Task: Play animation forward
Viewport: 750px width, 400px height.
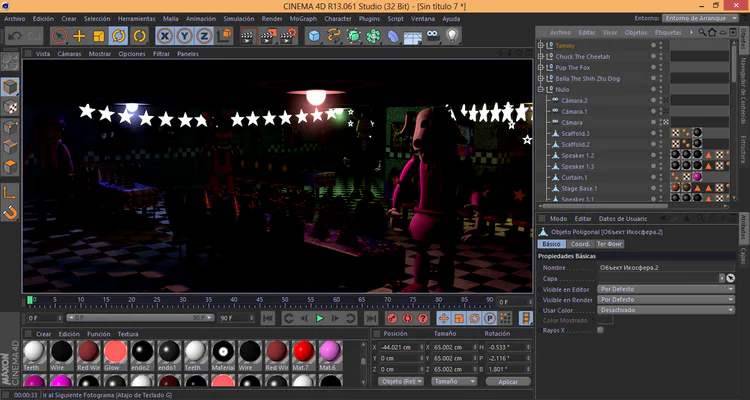Action: 320,318
